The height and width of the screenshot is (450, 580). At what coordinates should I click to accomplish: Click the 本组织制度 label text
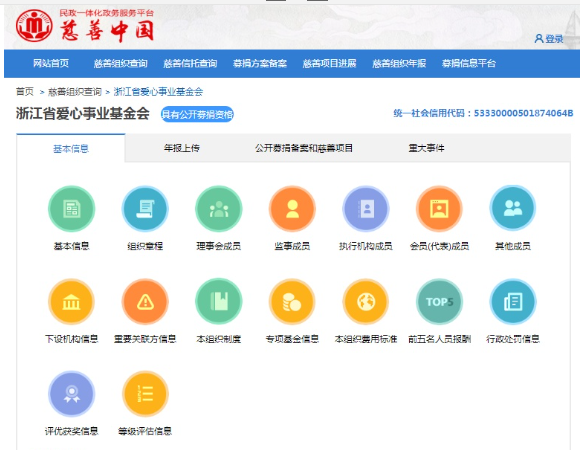tap(219, 339)
